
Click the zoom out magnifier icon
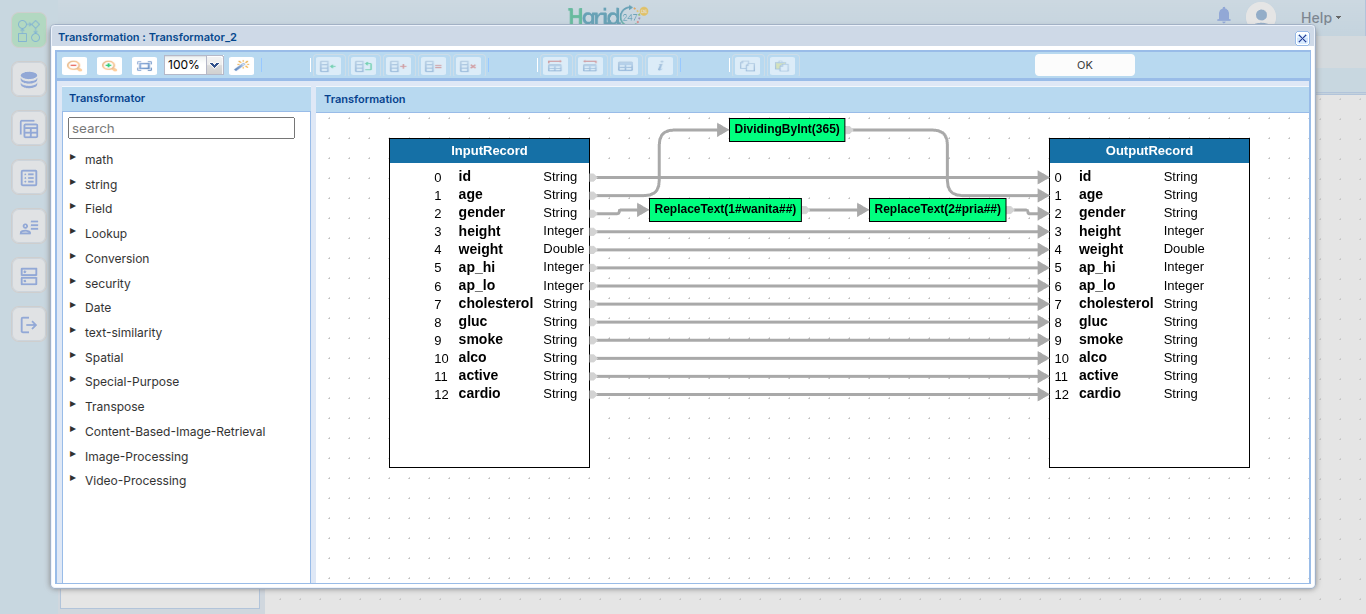(x=74, y=66)
